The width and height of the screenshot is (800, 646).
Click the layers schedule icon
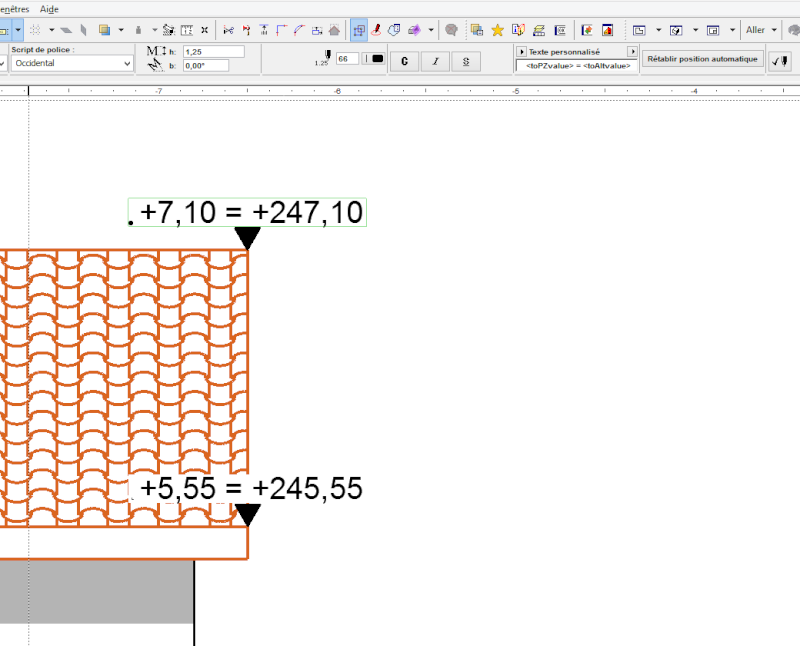pyautogui.click(x=539, y=30)
